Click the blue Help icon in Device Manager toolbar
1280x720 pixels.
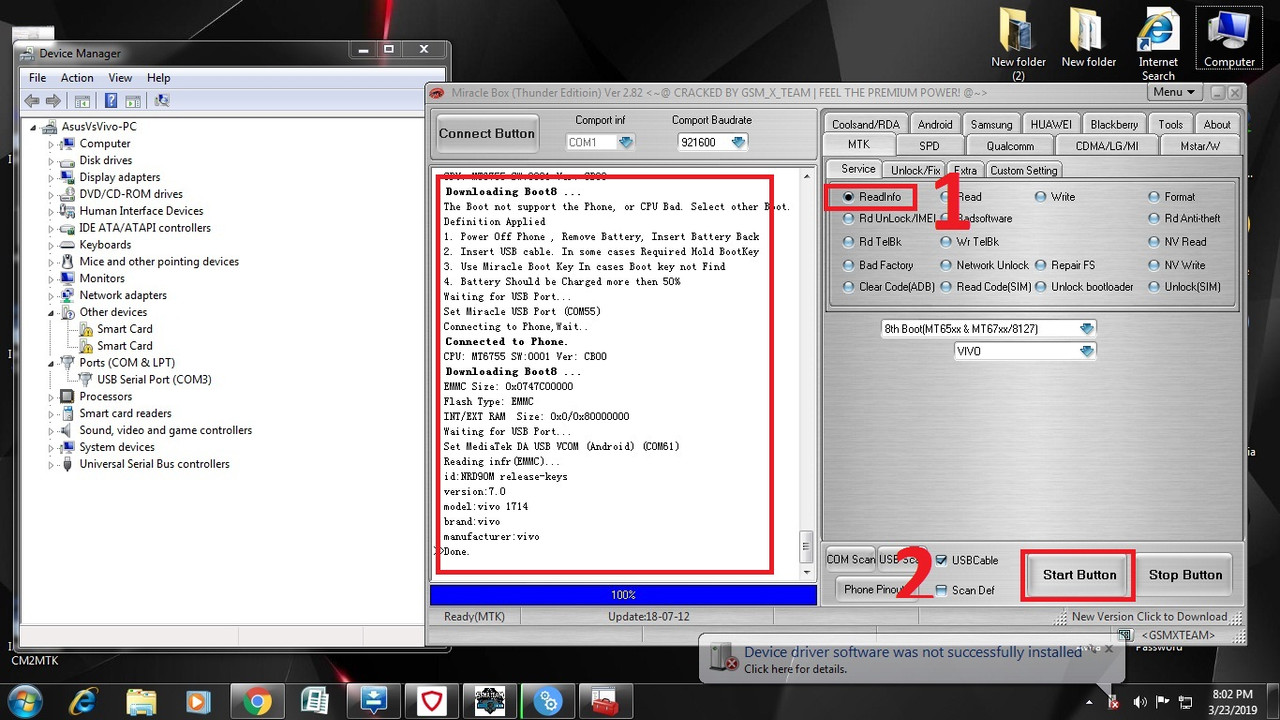pyautogui.click(x=111, y=100)
